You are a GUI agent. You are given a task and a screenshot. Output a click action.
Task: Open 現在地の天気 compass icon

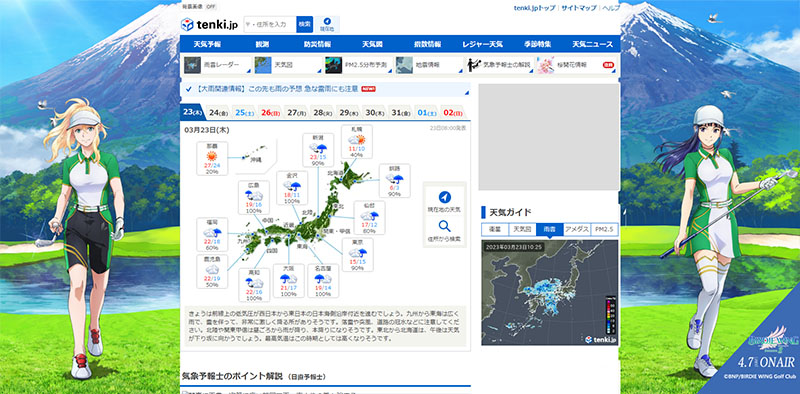(x=444, y=197)
